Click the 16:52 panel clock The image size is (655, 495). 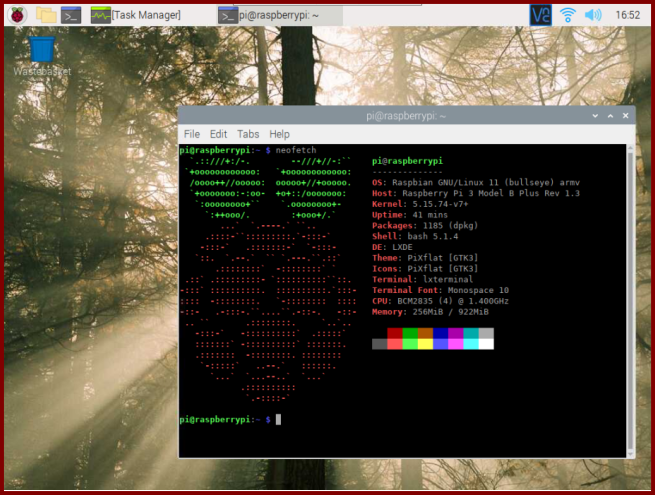pyautogui.click(x=627, y=15)
